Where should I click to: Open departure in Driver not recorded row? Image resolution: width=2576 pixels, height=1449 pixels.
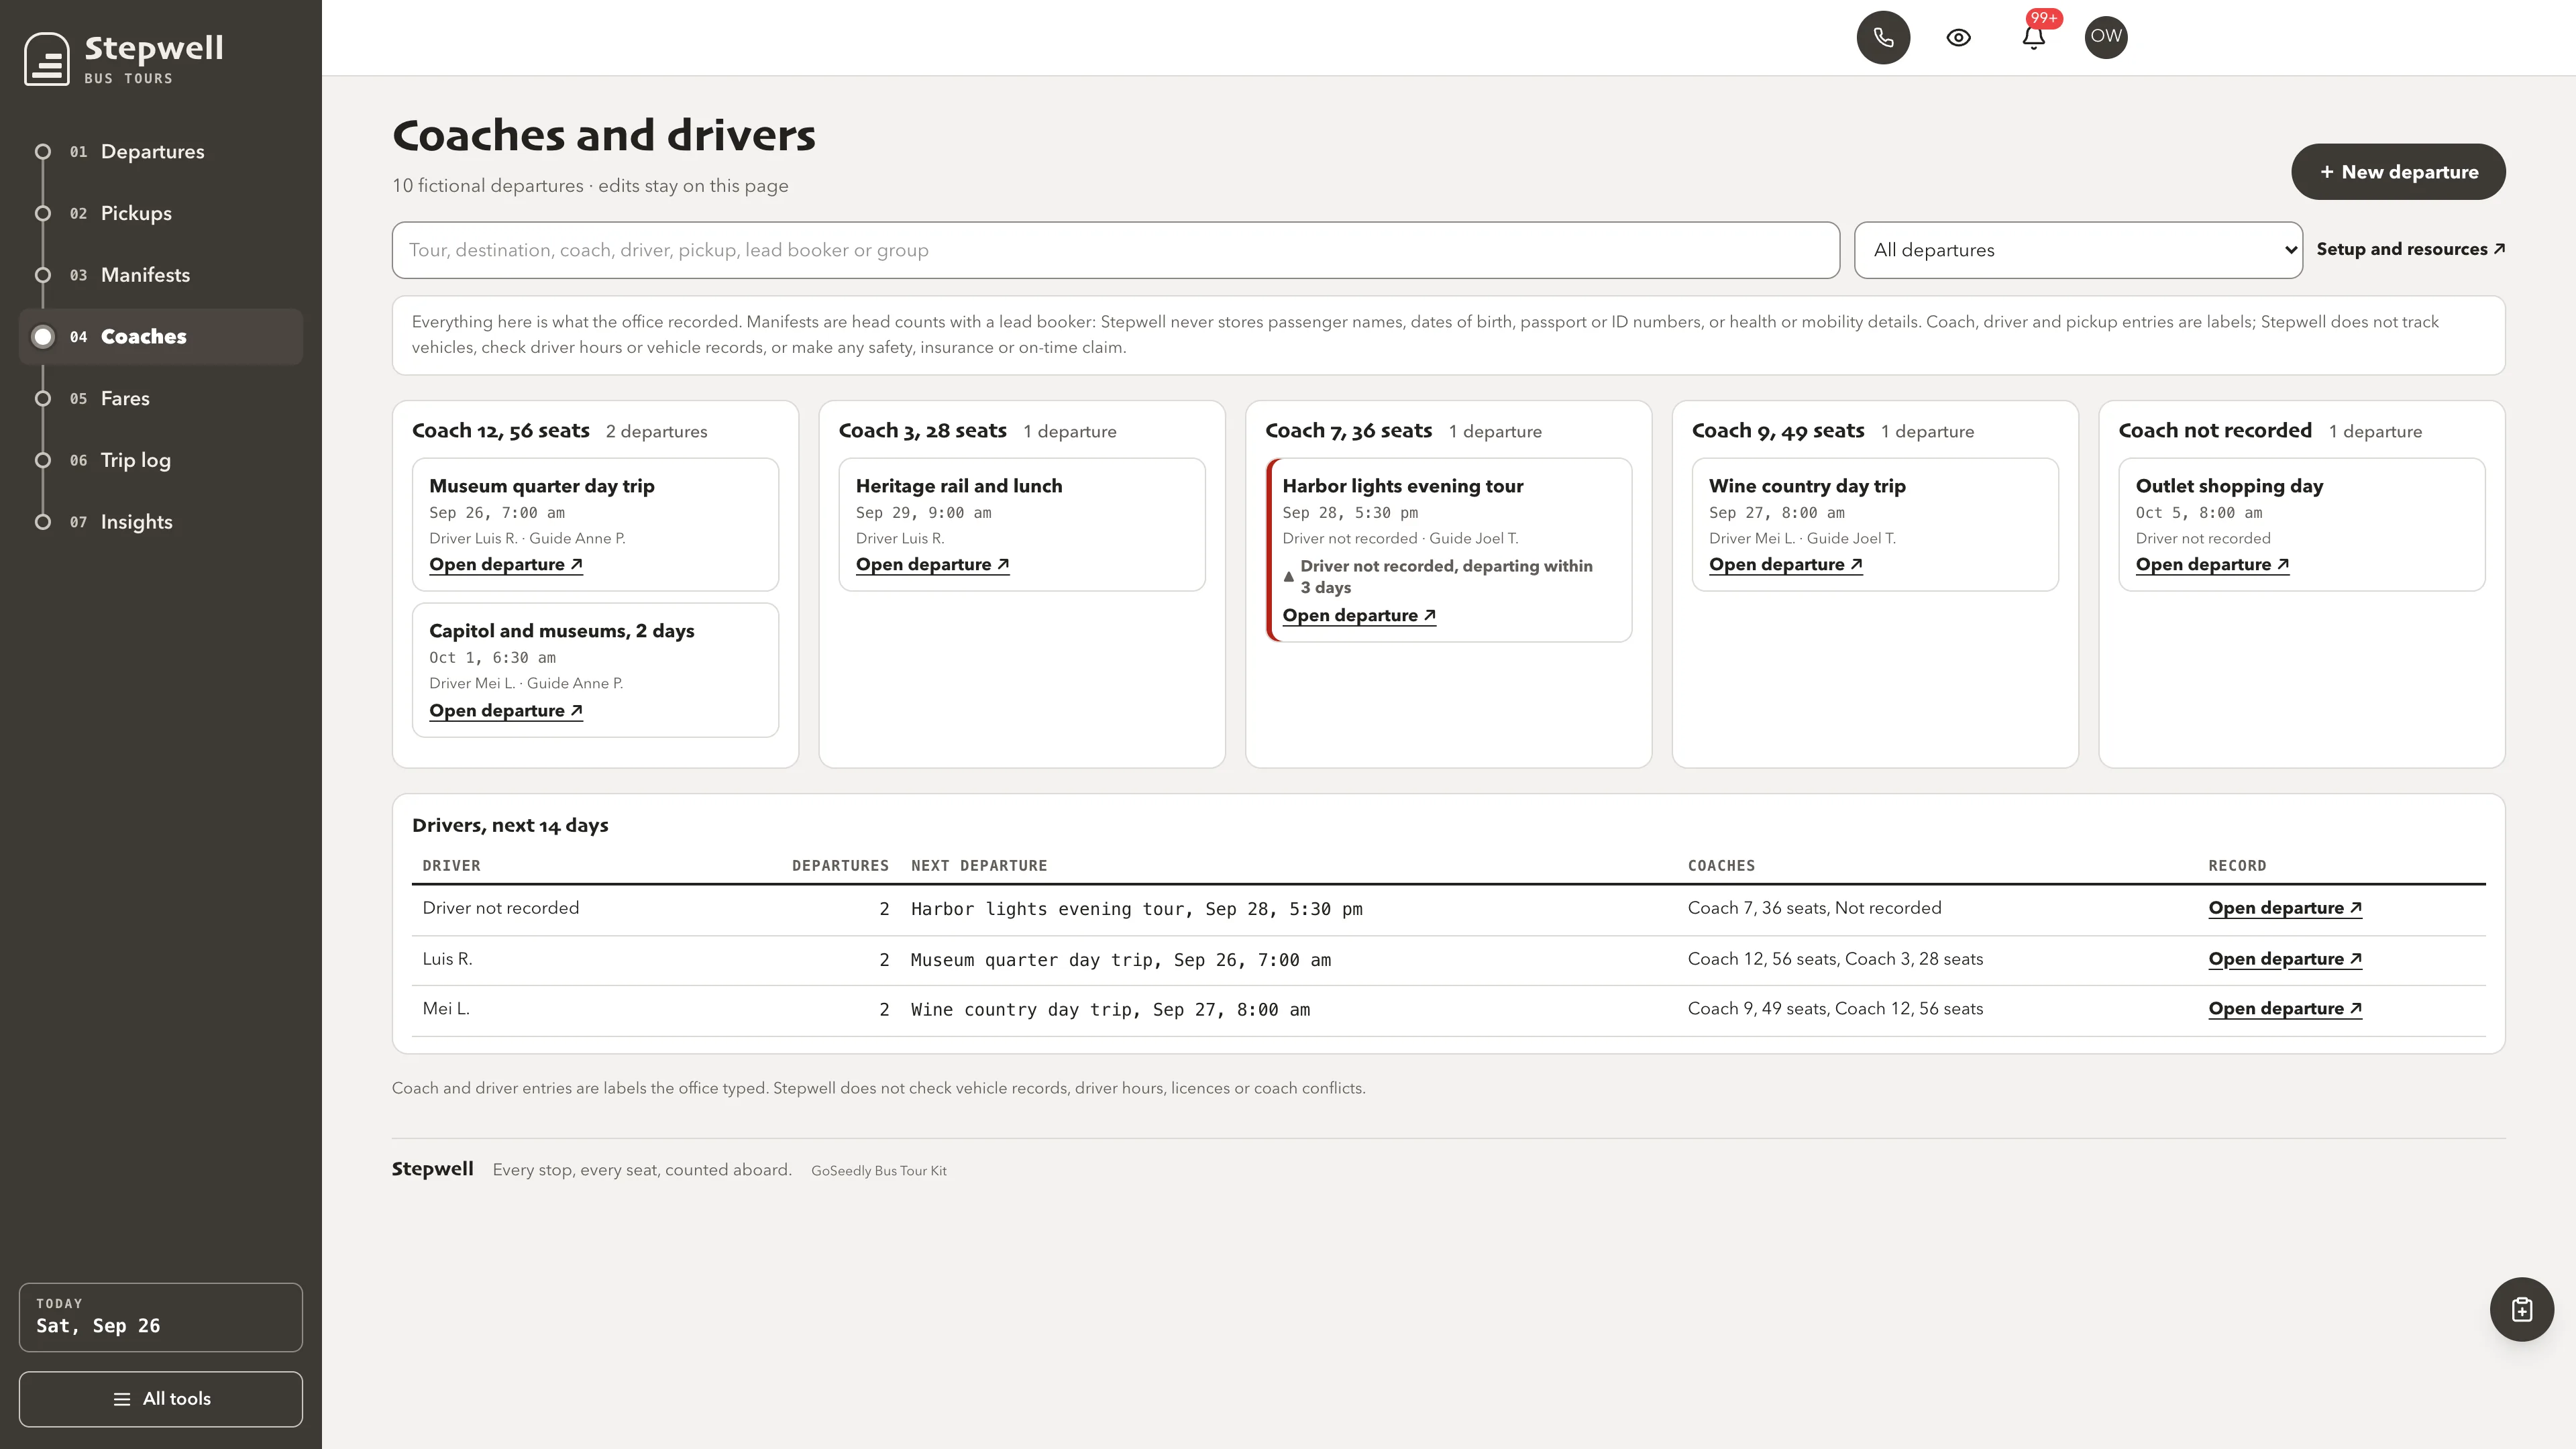point(2285,908)
